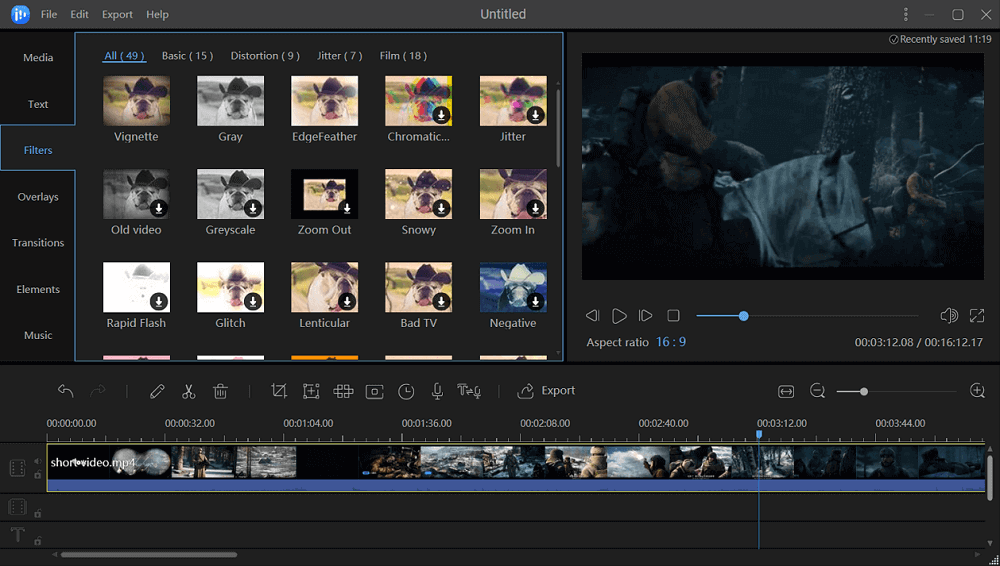Switch to the Transitions tab
This screenshot has width=1000, height=566.
click(38, 243)
